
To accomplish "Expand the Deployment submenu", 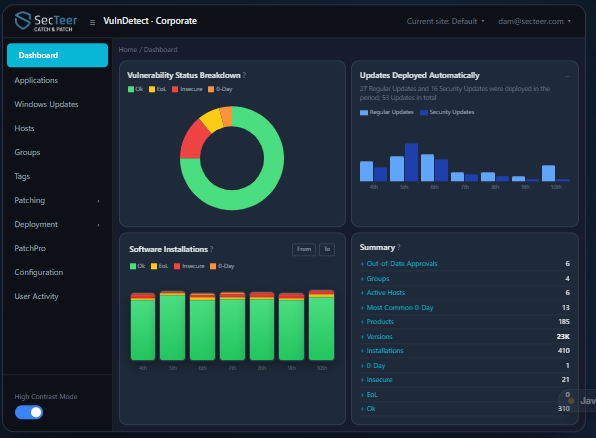I will click(x=57, y=224).
